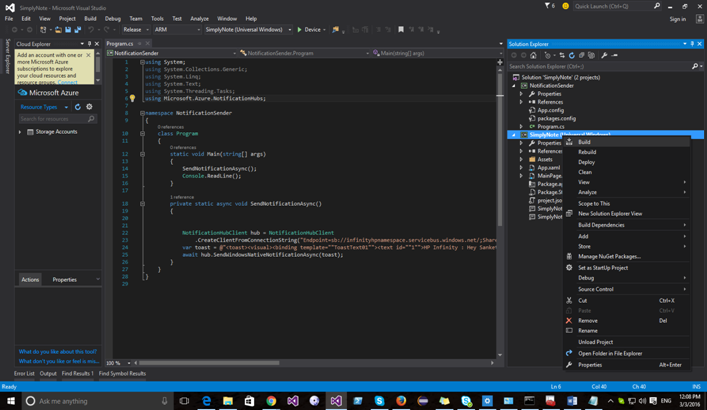This screenshot has height=410, width=707.
Task: Click the feedback smiley icon
Action: (565, 6)
